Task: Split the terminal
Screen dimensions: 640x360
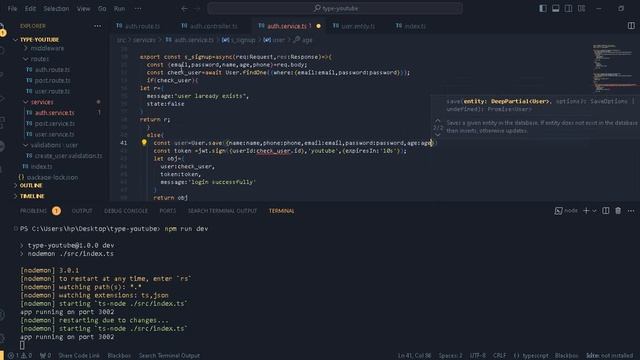Action: [x=606, y=211]
